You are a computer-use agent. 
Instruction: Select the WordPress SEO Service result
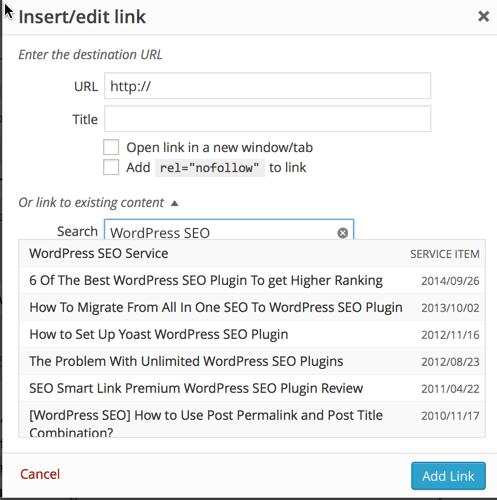[x=252, y=254]
